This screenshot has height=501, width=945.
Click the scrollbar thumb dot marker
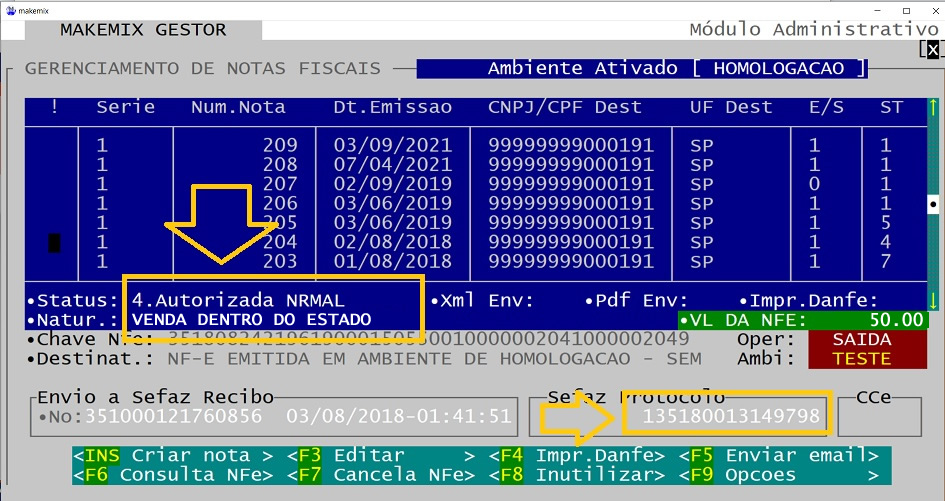click(x=933, y=204)
